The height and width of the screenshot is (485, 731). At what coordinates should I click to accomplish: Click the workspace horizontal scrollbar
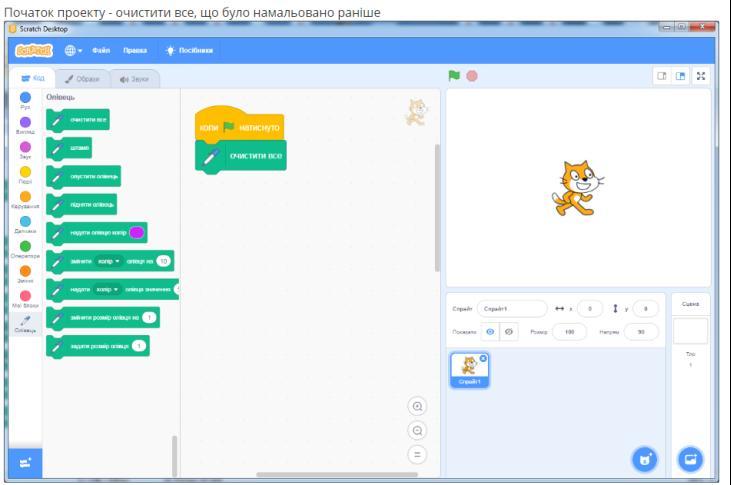pos(337,475)
